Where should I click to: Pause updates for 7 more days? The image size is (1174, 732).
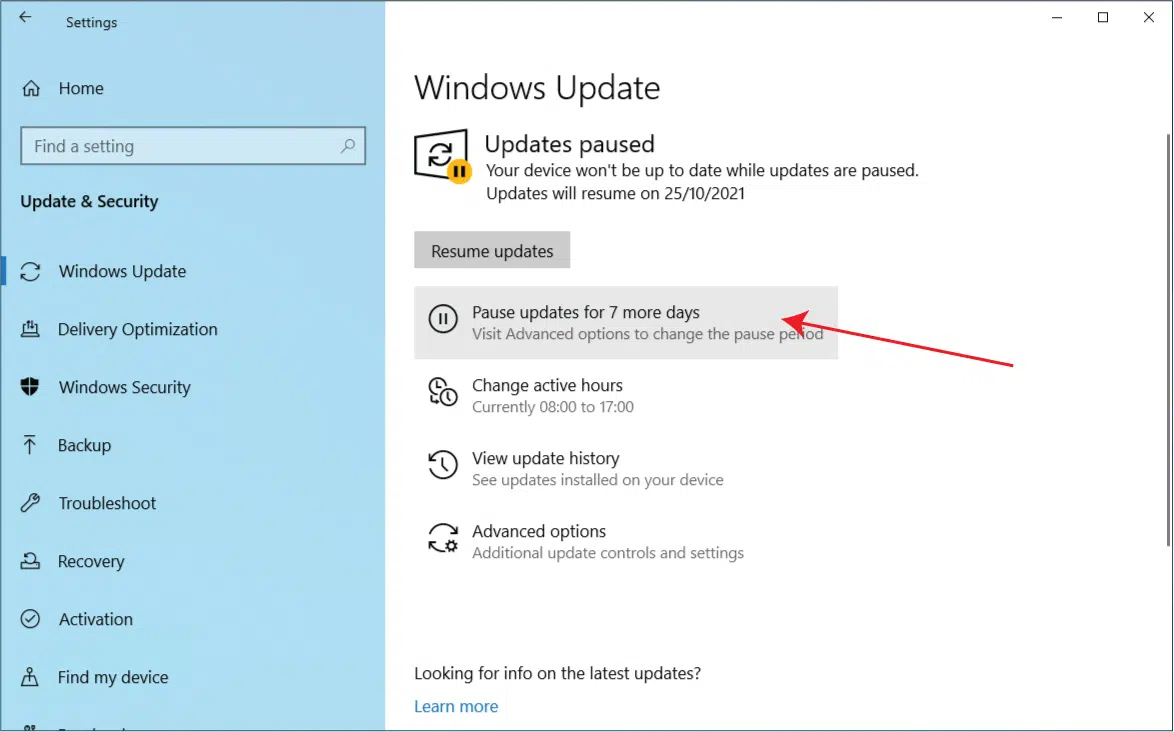click(626, 323)
